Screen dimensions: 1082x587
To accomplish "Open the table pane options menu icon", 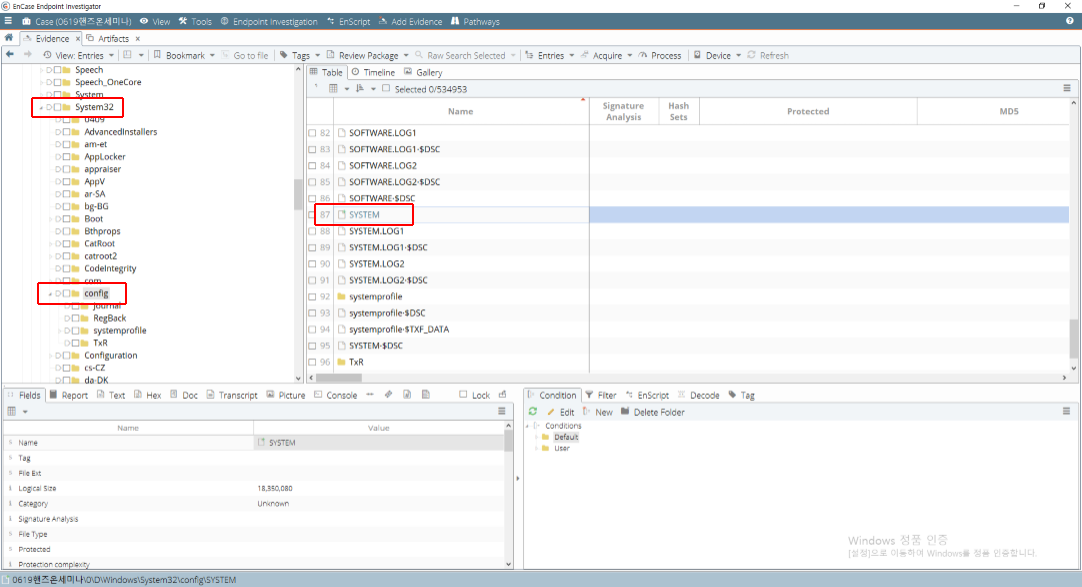I will pos(1066,88).
